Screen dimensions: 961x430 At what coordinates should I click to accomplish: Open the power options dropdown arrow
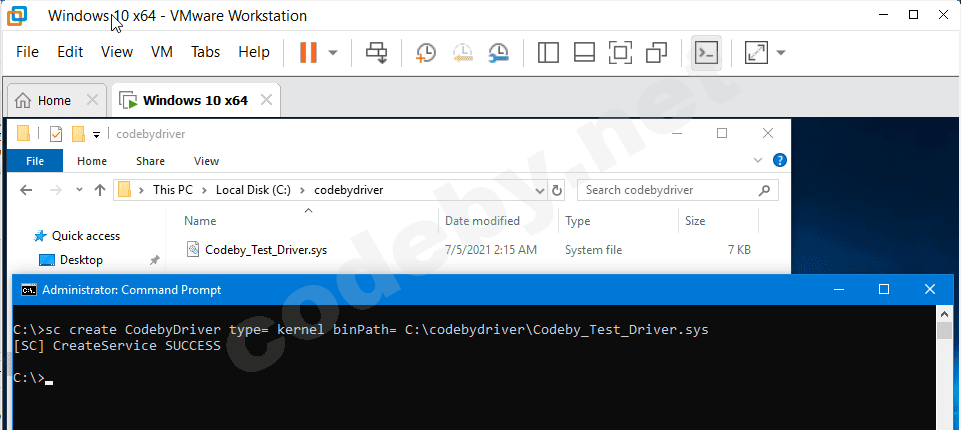[x=333, y=53]
